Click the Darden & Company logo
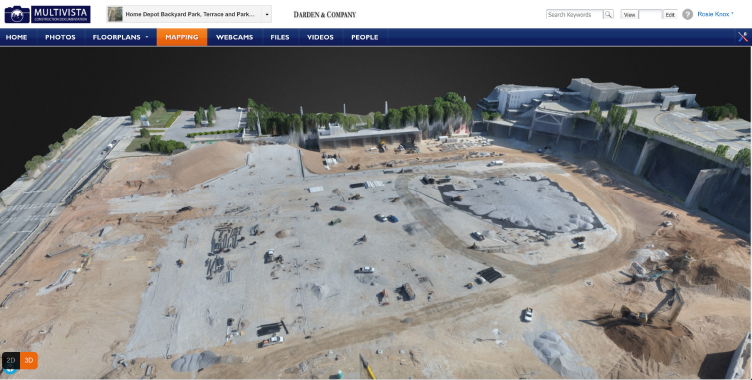The width and height of the screenshot is (752, 380). [x=325, y=14]
